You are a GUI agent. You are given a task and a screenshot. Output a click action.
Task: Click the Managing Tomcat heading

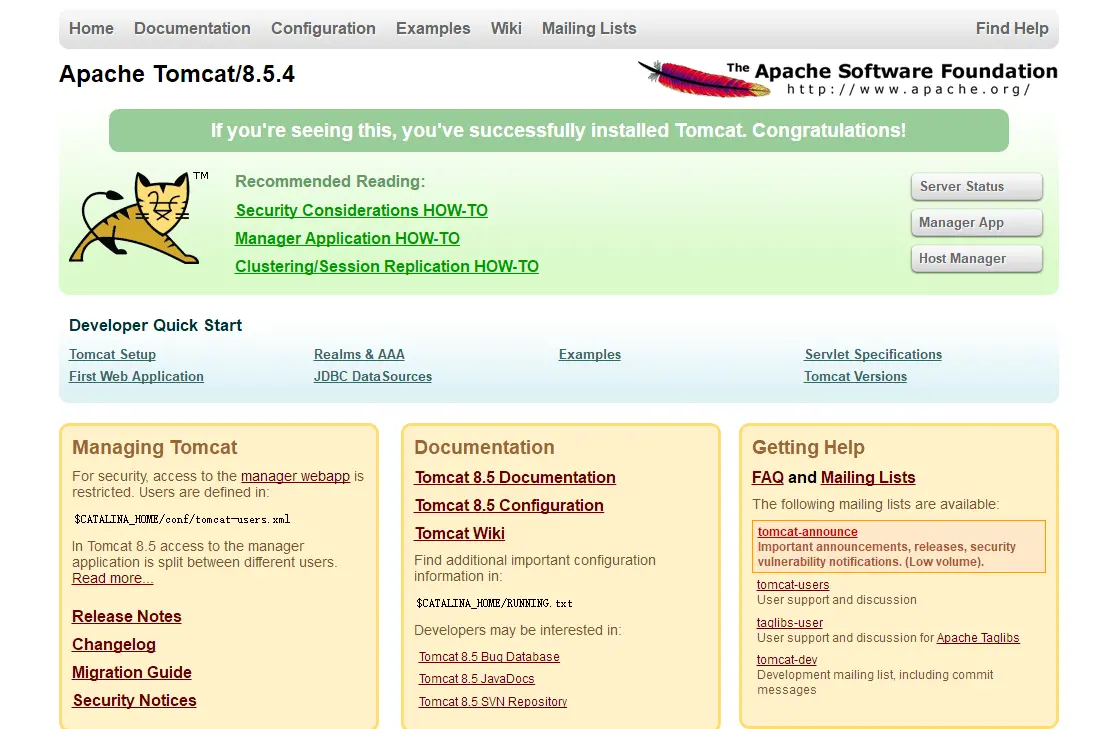click(x=154, y=447)
